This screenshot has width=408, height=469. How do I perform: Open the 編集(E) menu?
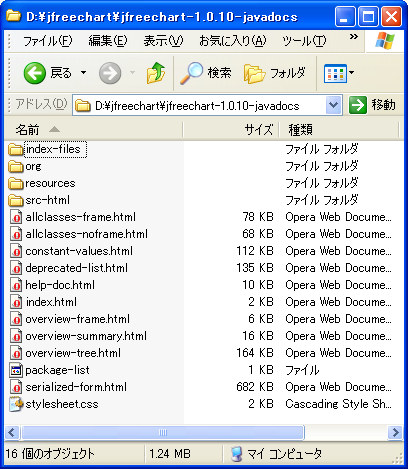point(108,41)
